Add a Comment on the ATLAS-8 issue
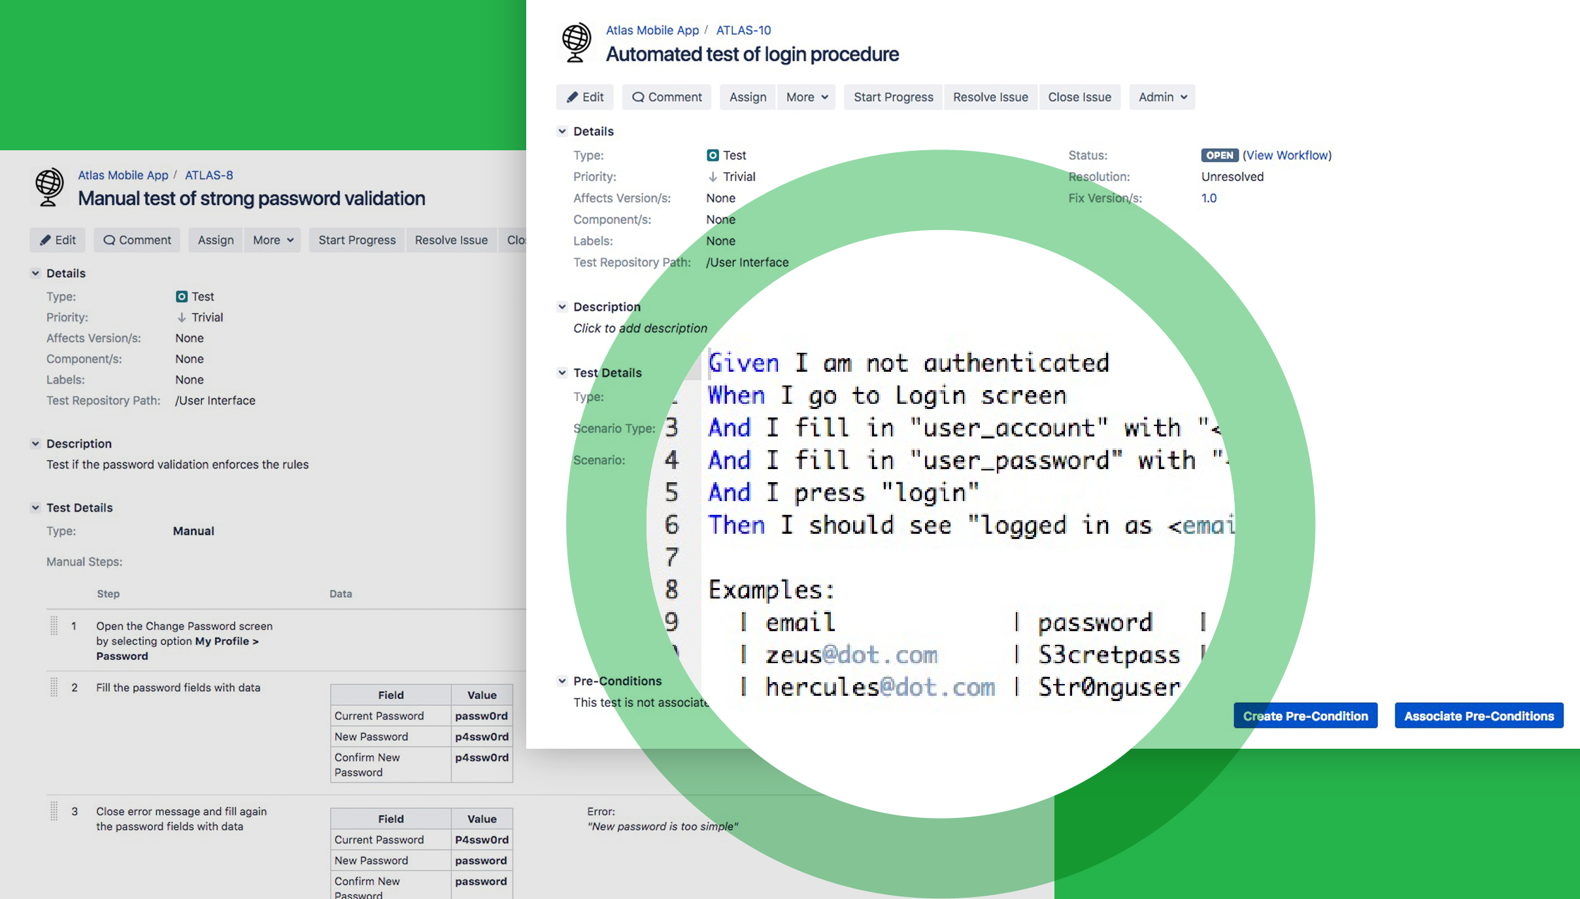The image size is (1580, 899). coord(137,240)
